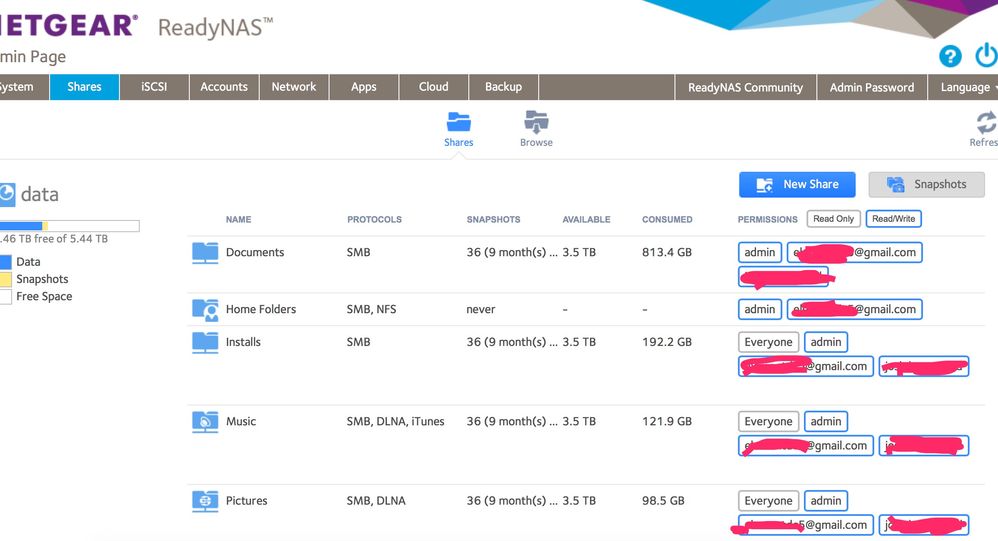Click the admin tag on Music row
The image size is (998, 541).
click(x=826, y=421)
